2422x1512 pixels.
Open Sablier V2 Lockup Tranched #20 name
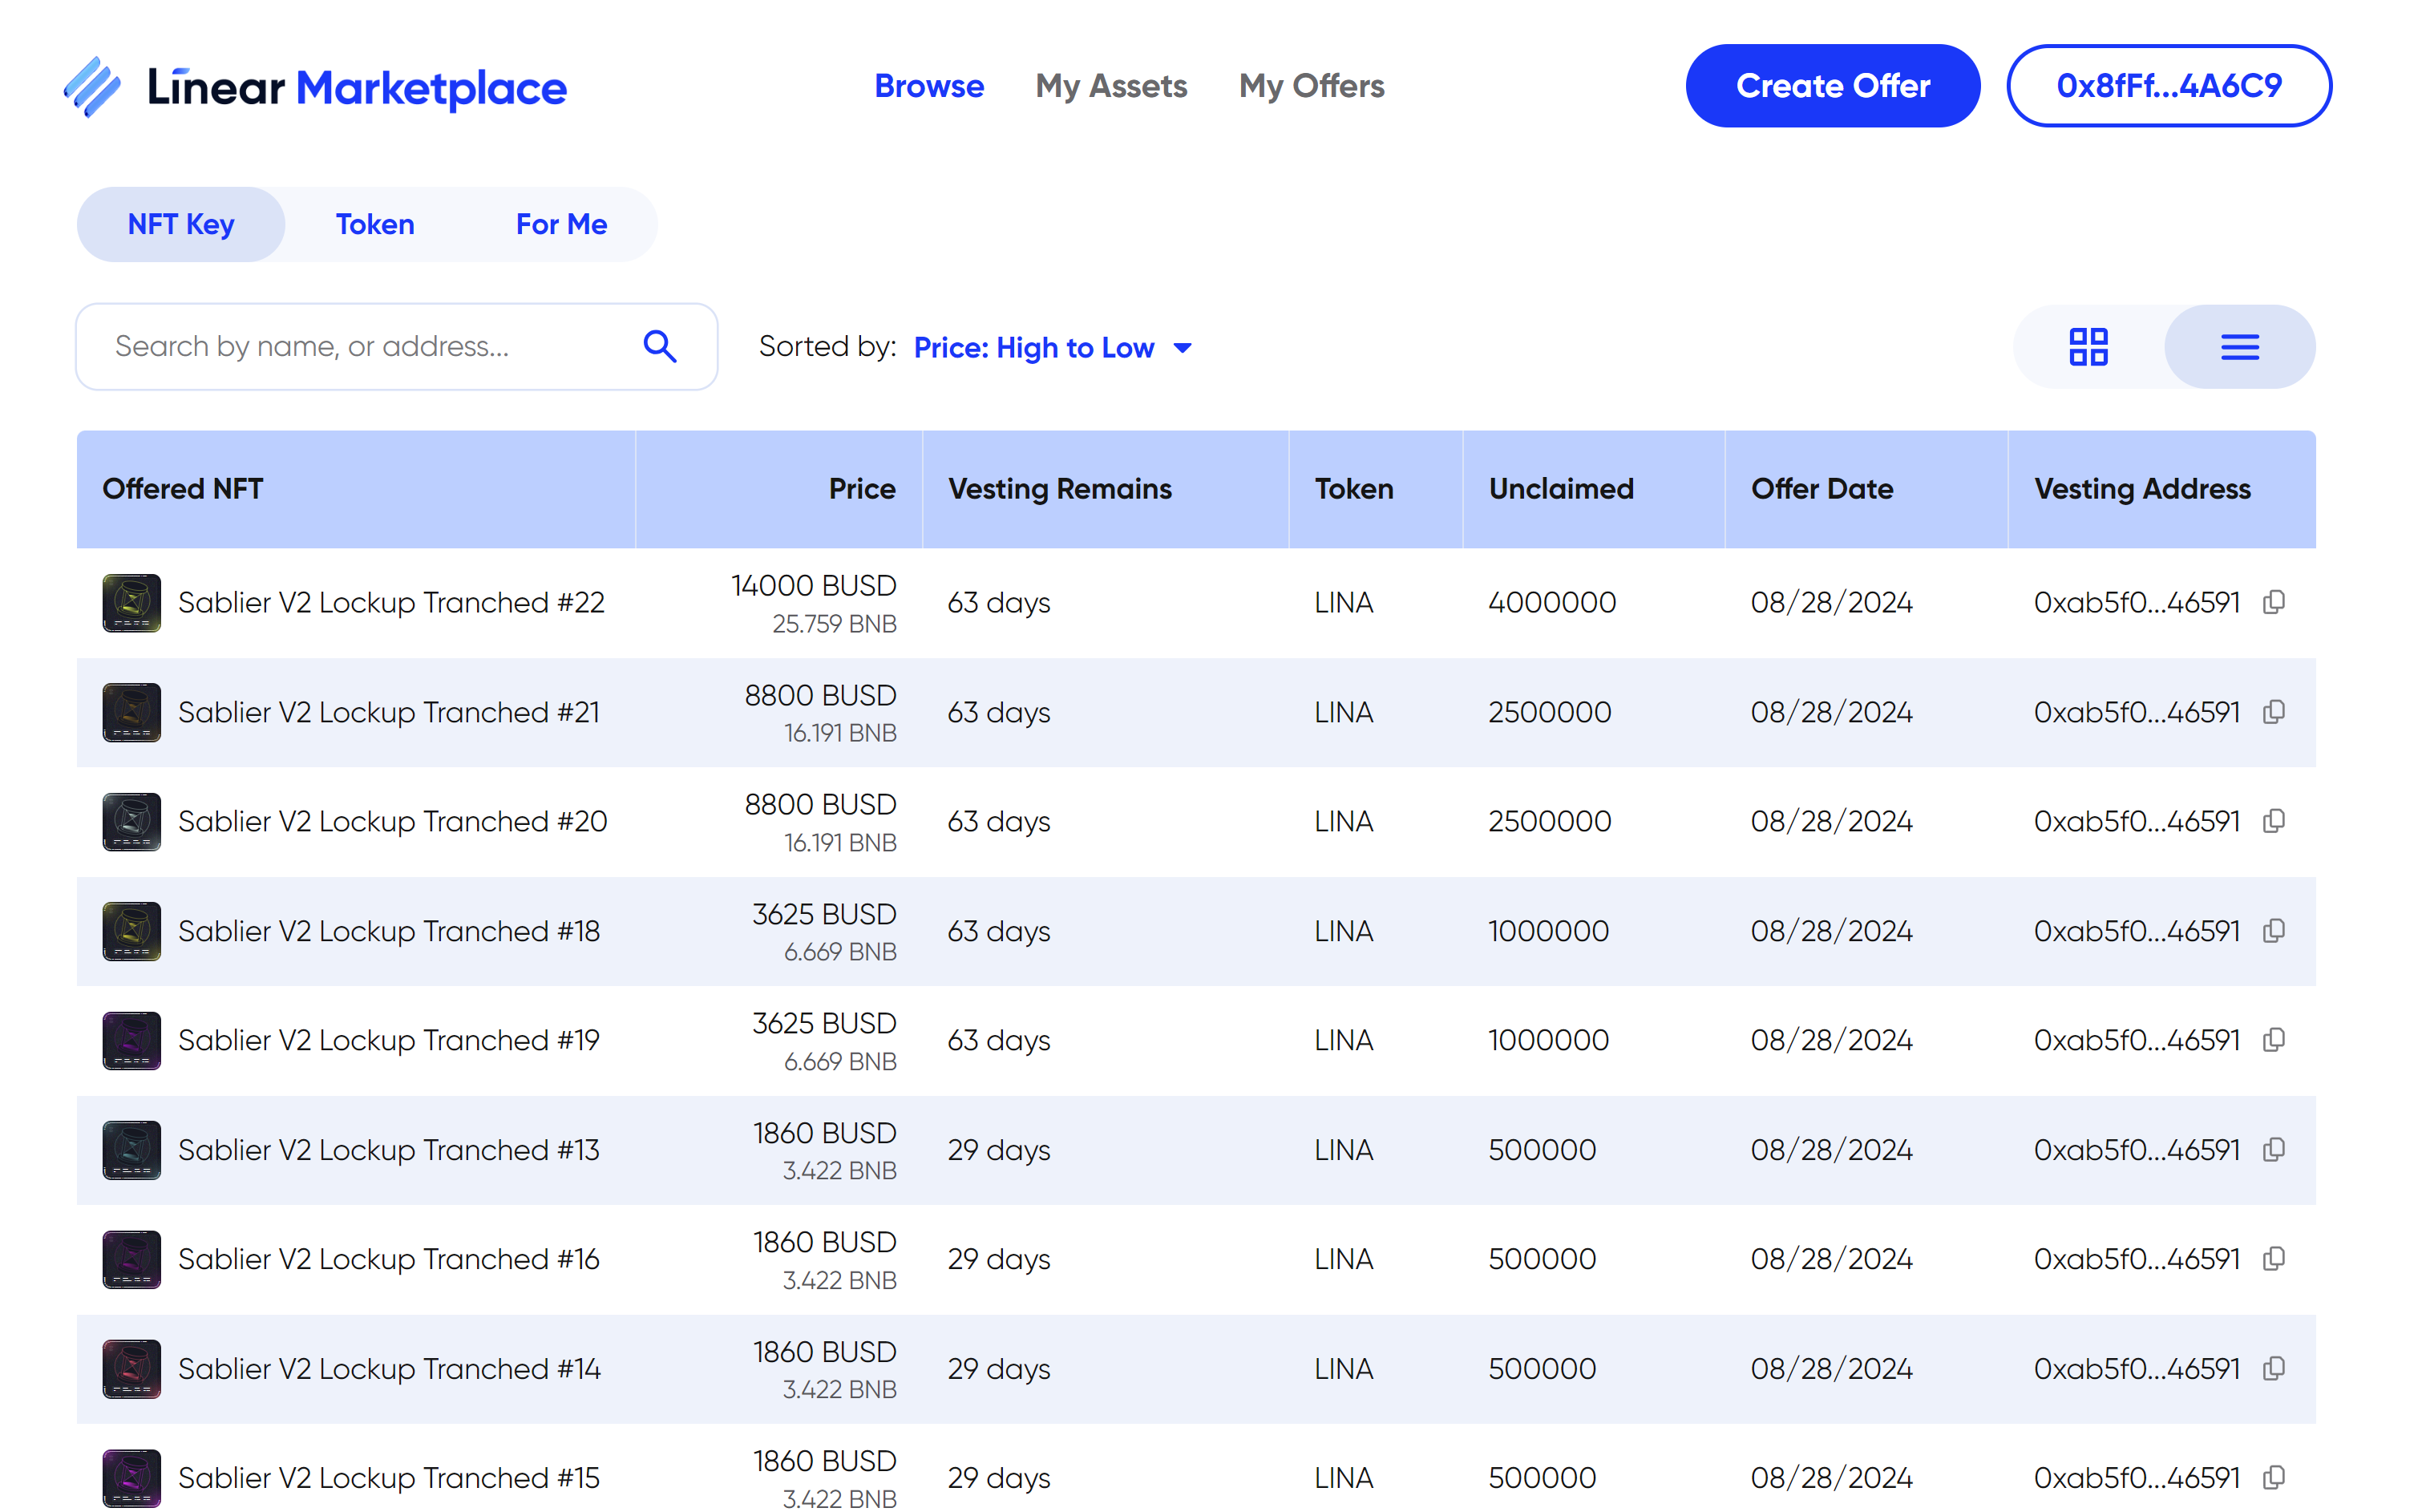tap(392, 821)
